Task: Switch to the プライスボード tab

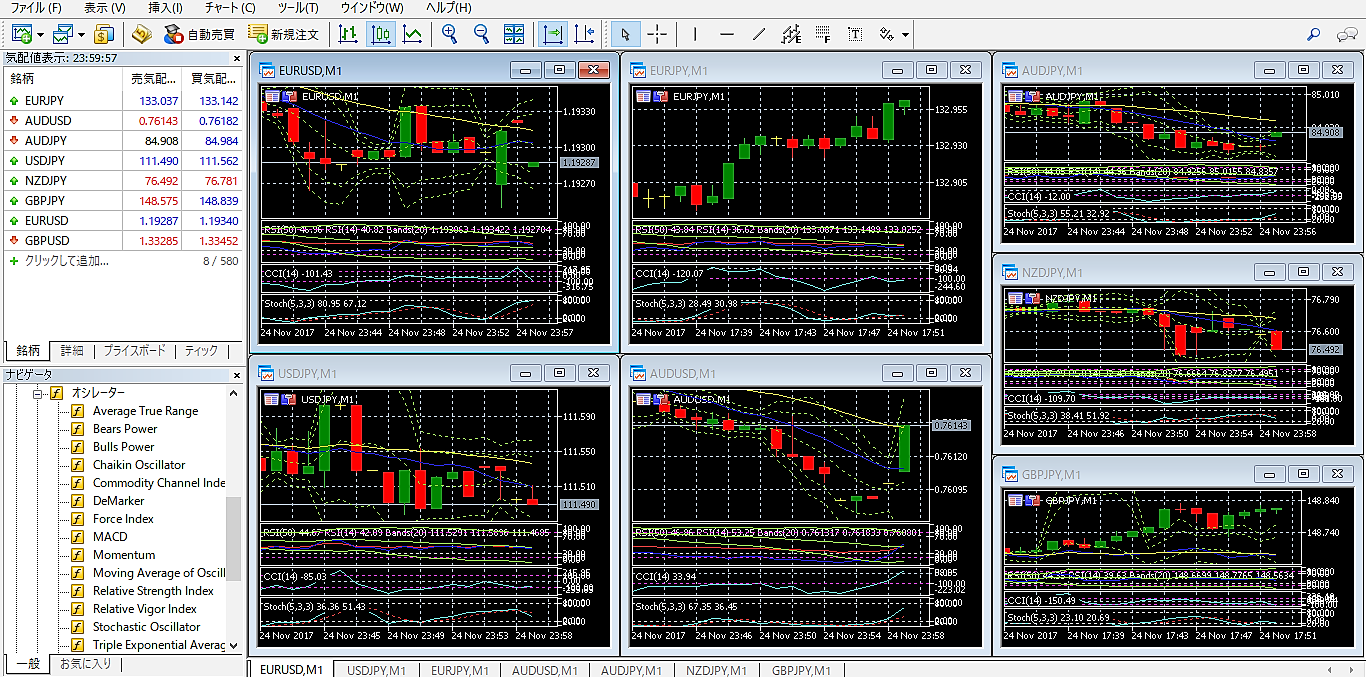Action: [x=134, y=351]
